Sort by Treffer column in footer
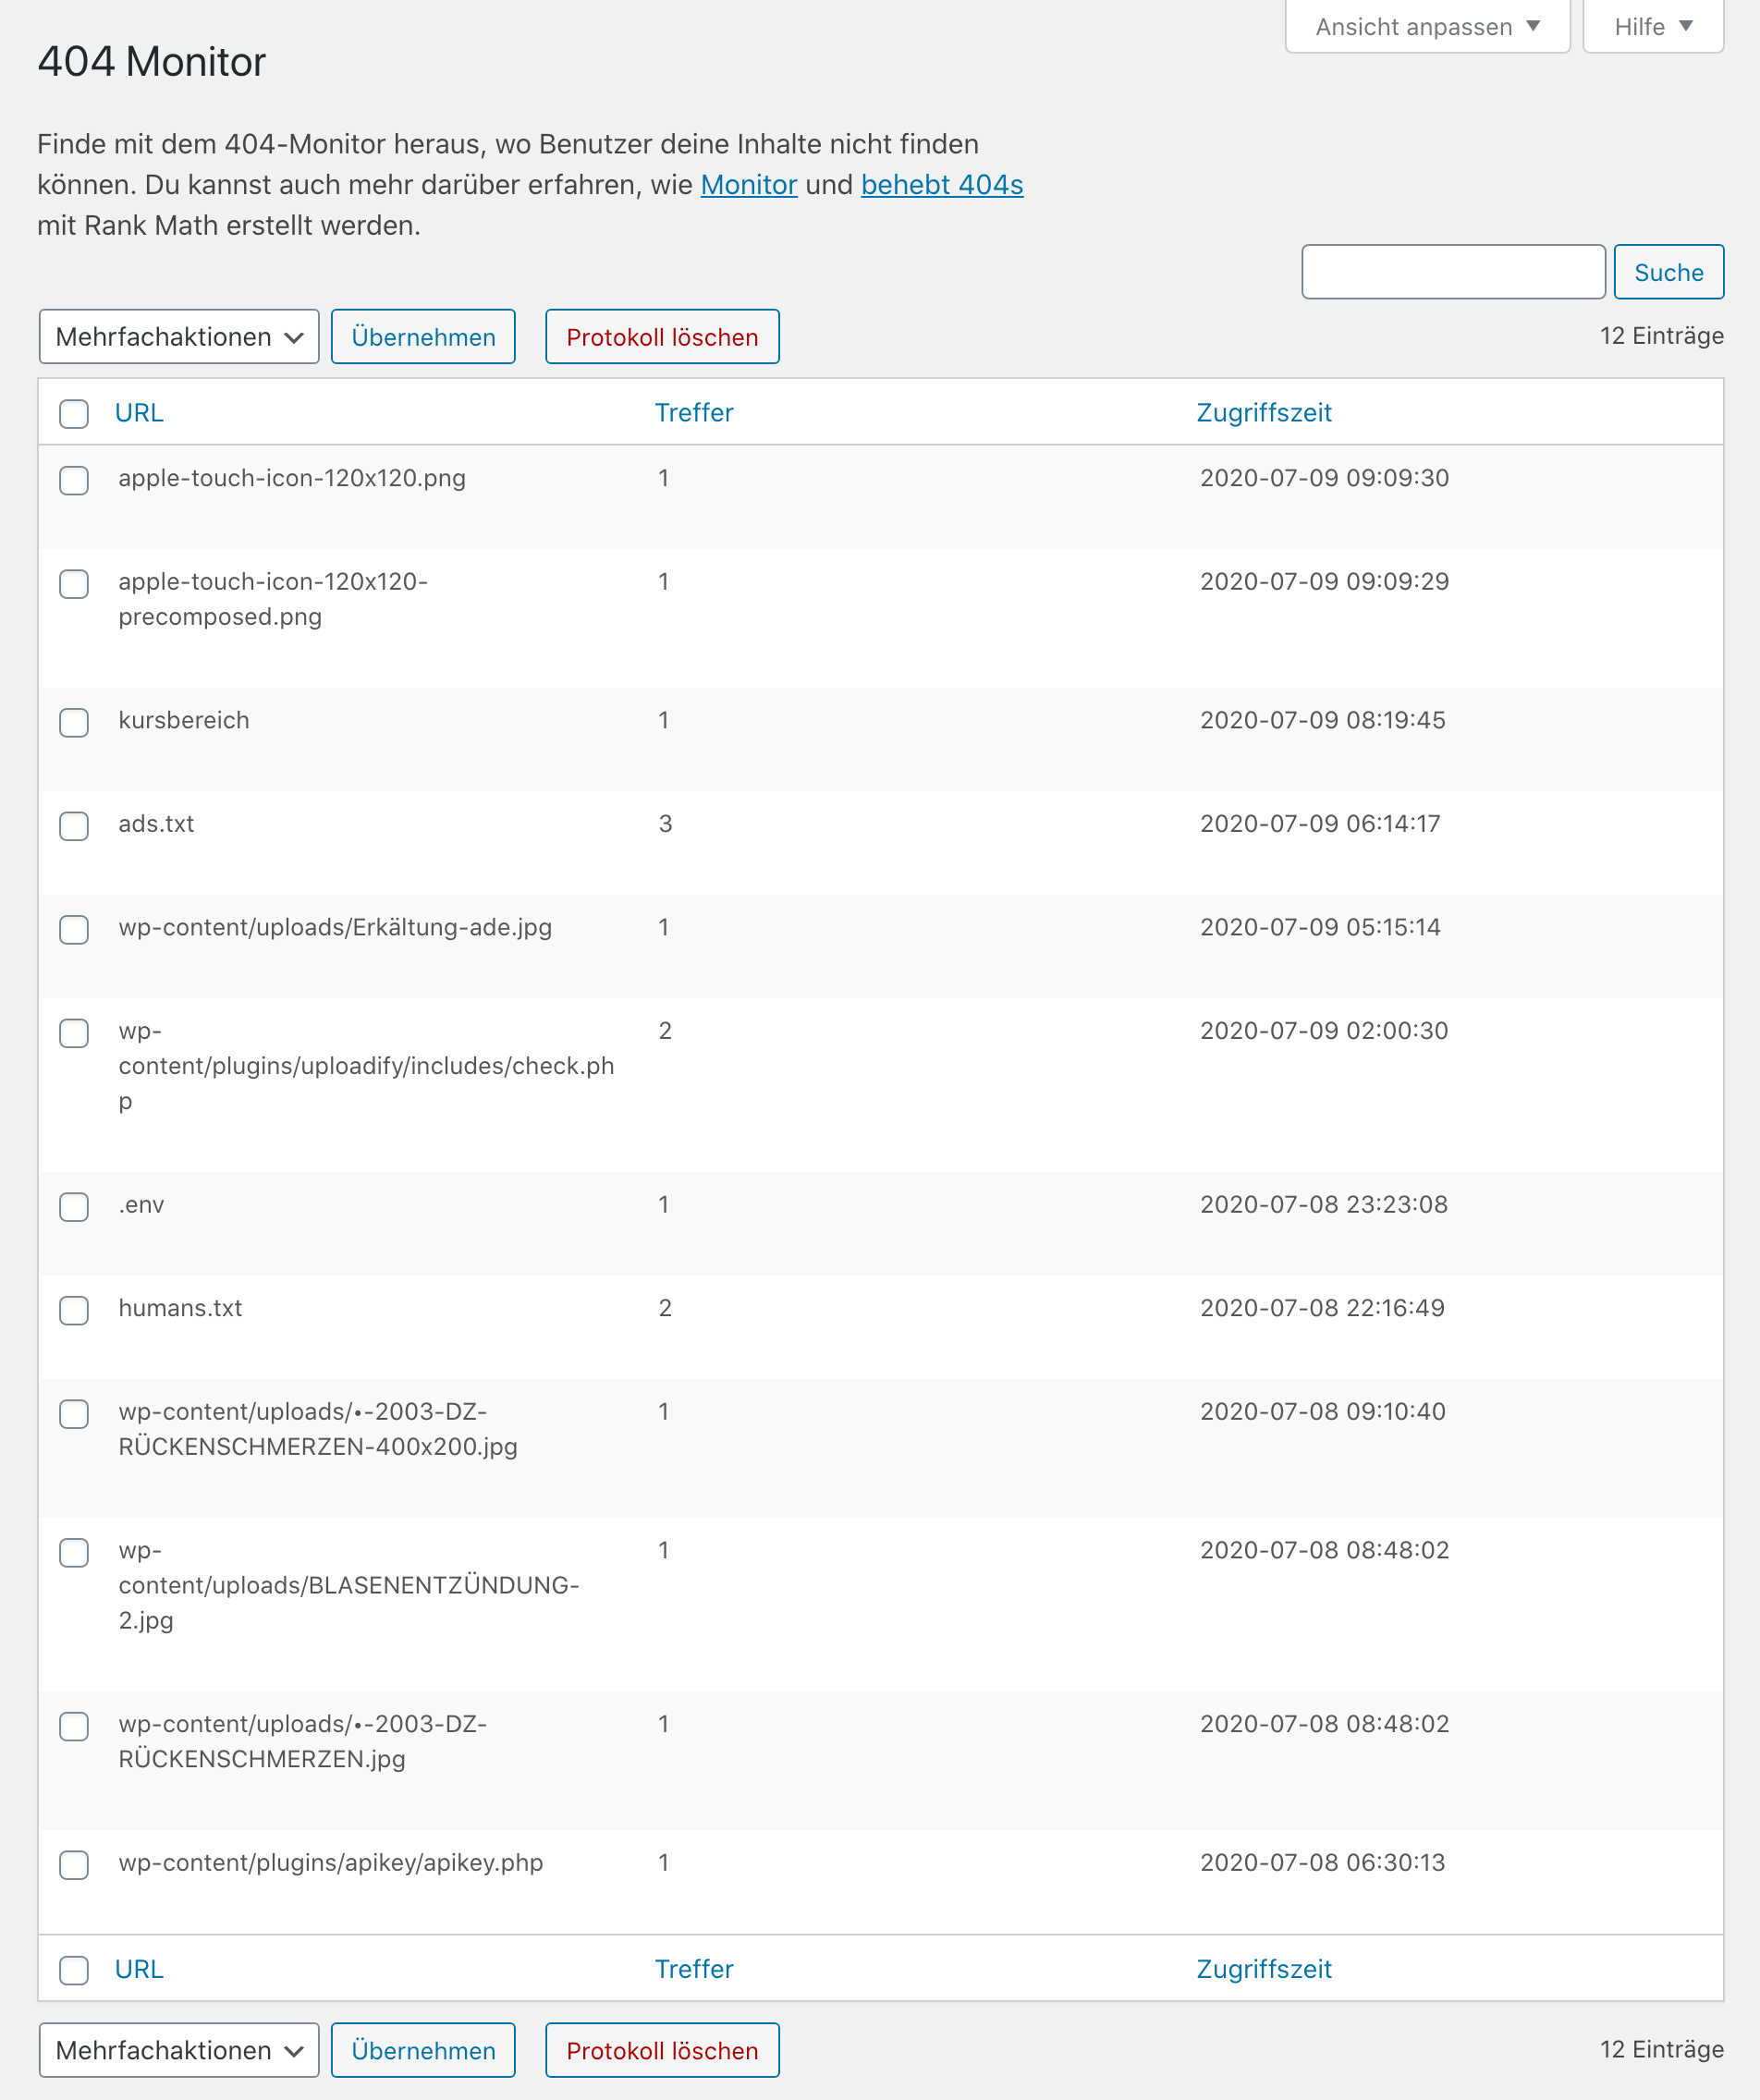The height and width of the screenshot is (2100, 1760). pos(694,1969)
